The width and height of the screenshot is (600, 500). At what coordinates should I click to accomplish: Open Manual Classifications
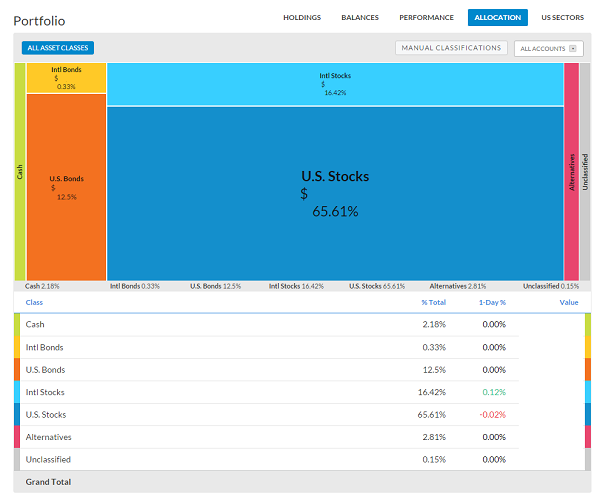click(451, 48)
